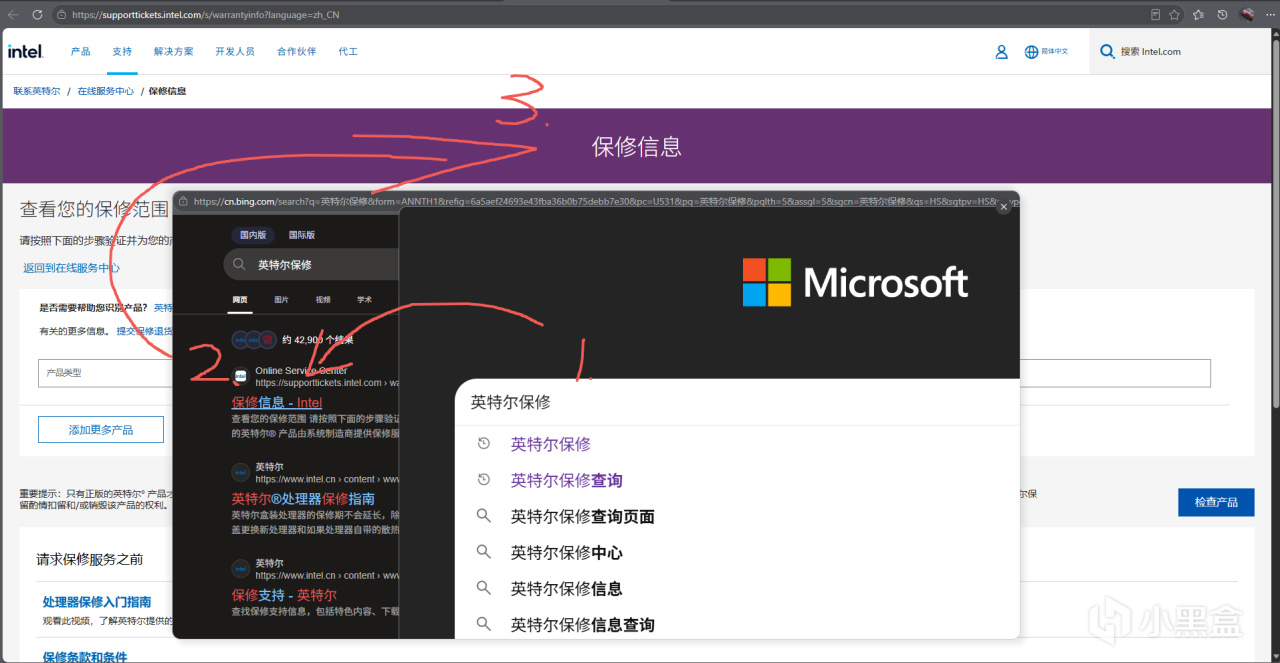Click the Intel.com search magnifier icon
Image resolution: width=1280 pixels, height=663 pixels.
(1107, 52)
